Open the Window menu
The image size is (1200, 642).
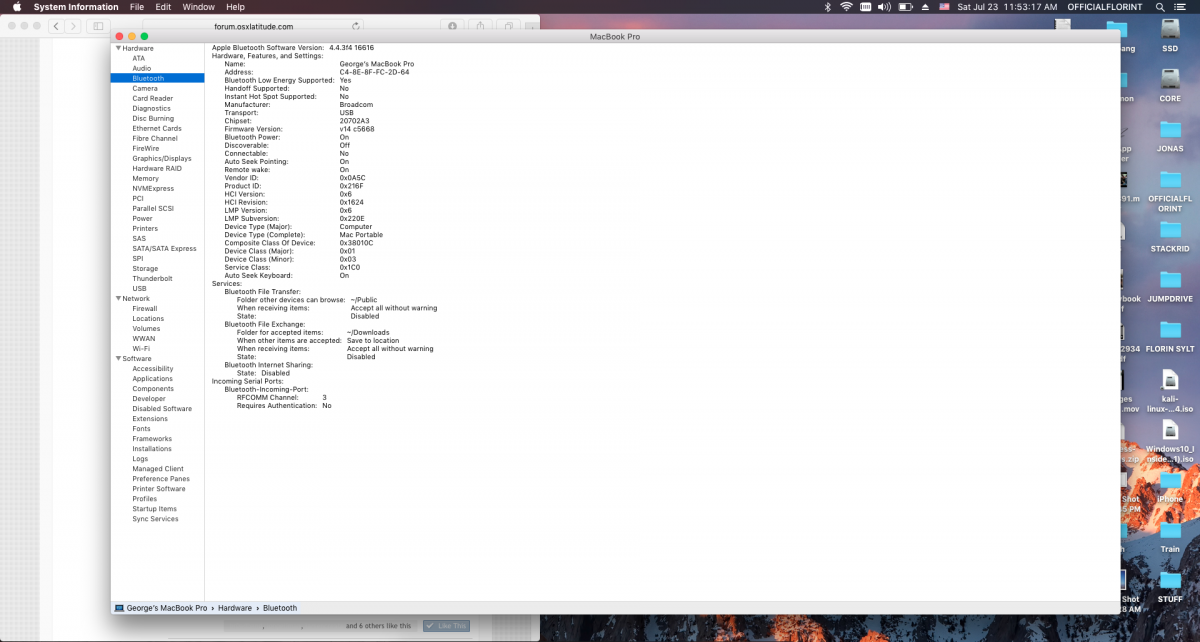198,7
